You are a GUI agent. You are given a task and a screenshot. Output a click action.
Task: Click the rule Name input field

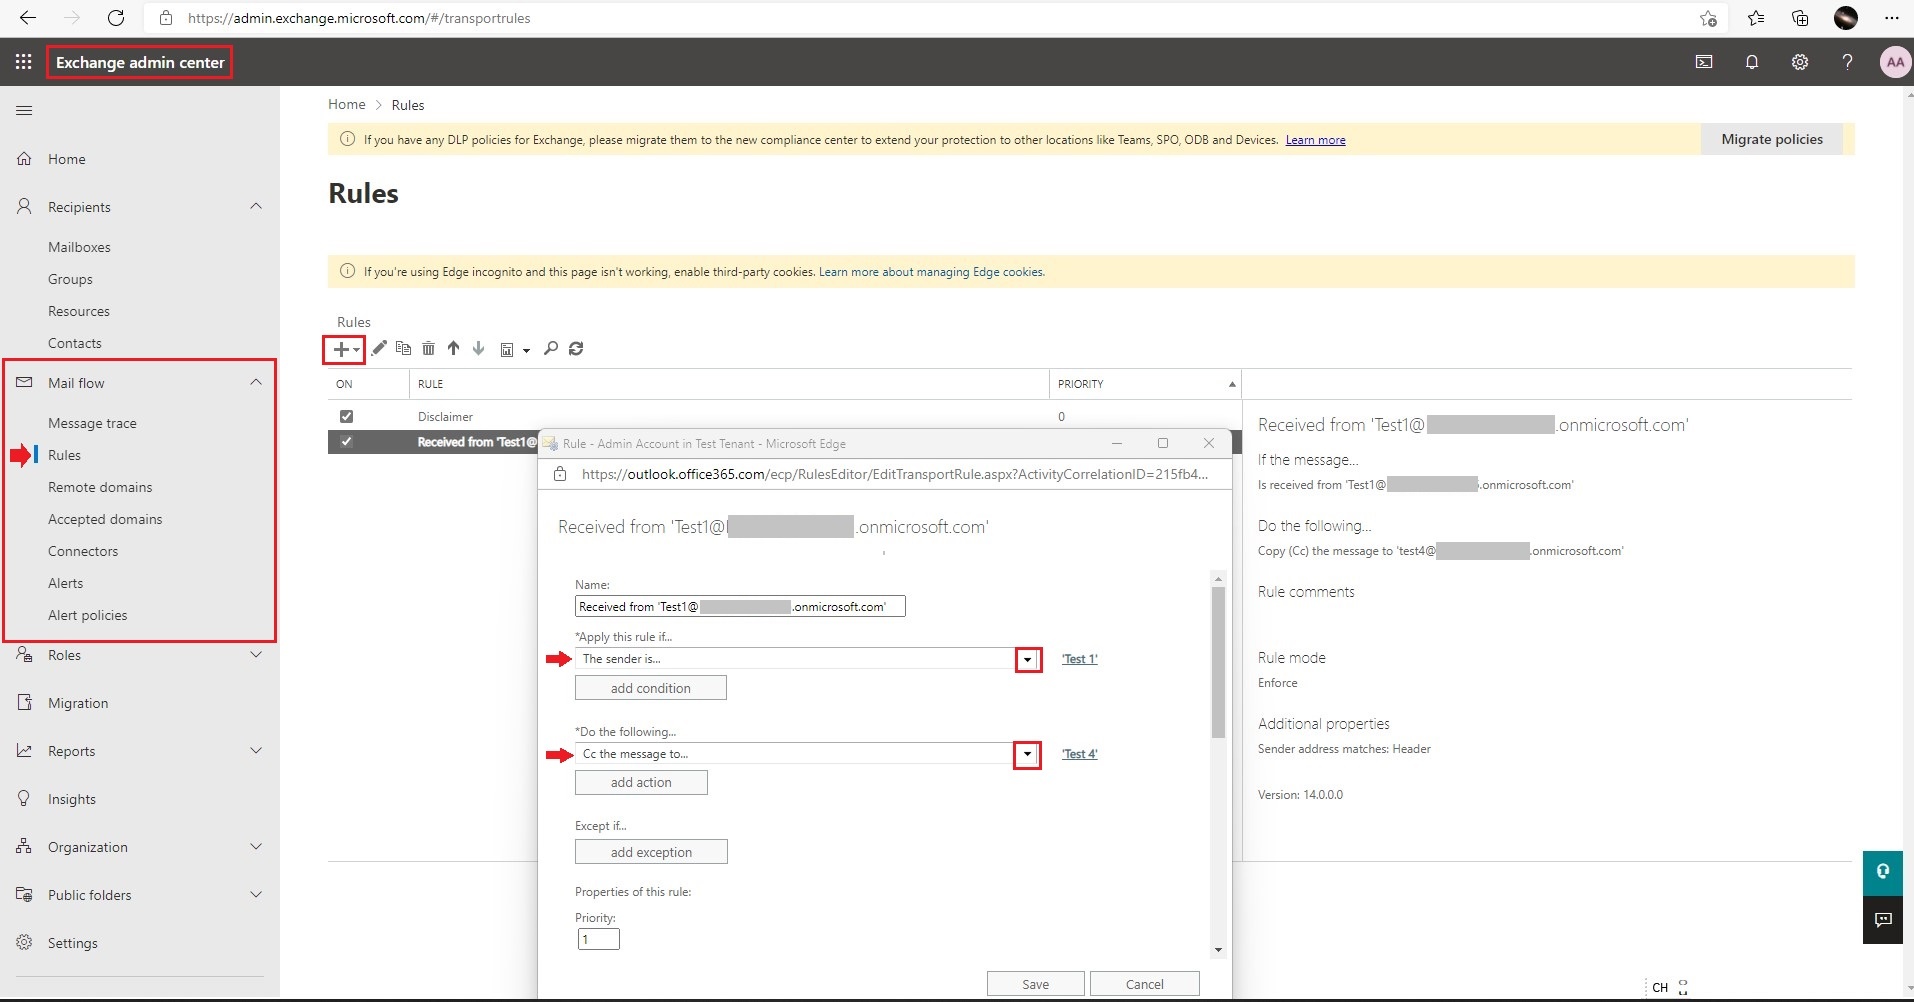740,606
